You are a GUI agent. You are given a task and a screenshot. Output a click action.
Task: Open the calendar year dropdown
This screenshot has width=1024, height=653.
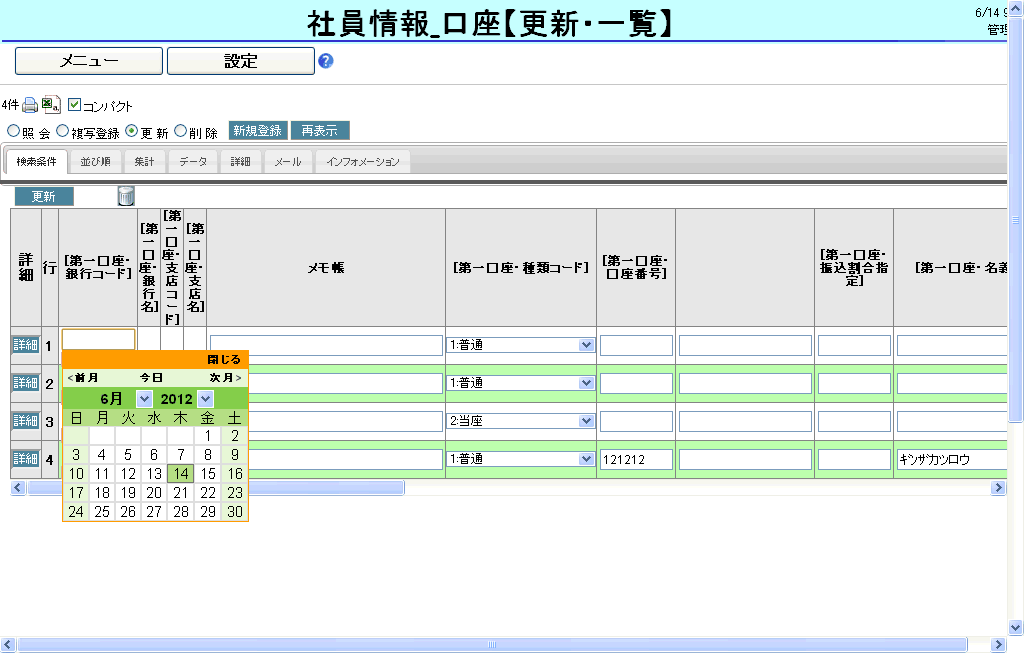click(x=205, y=398)
